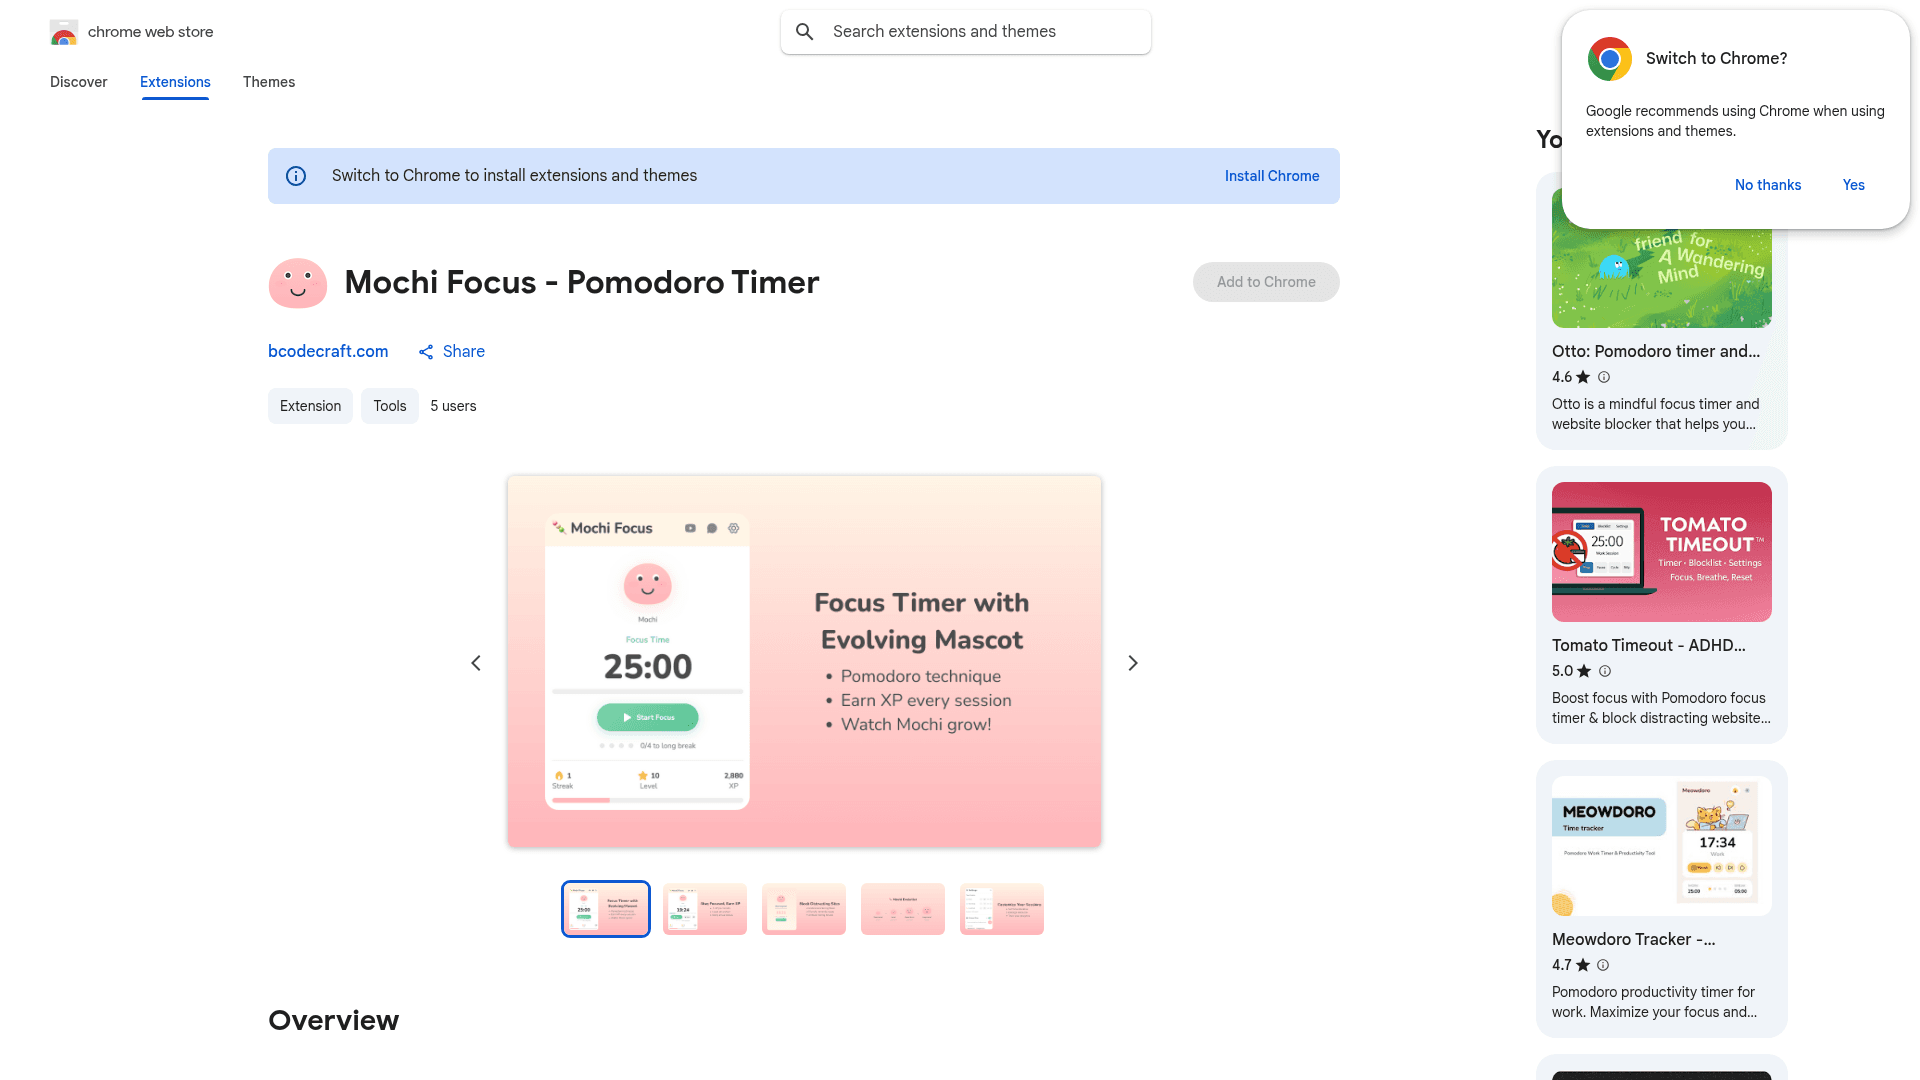This screenshot has width=1920, height=1080.
Task: Open the Discover section
Action: pos(78,82)
